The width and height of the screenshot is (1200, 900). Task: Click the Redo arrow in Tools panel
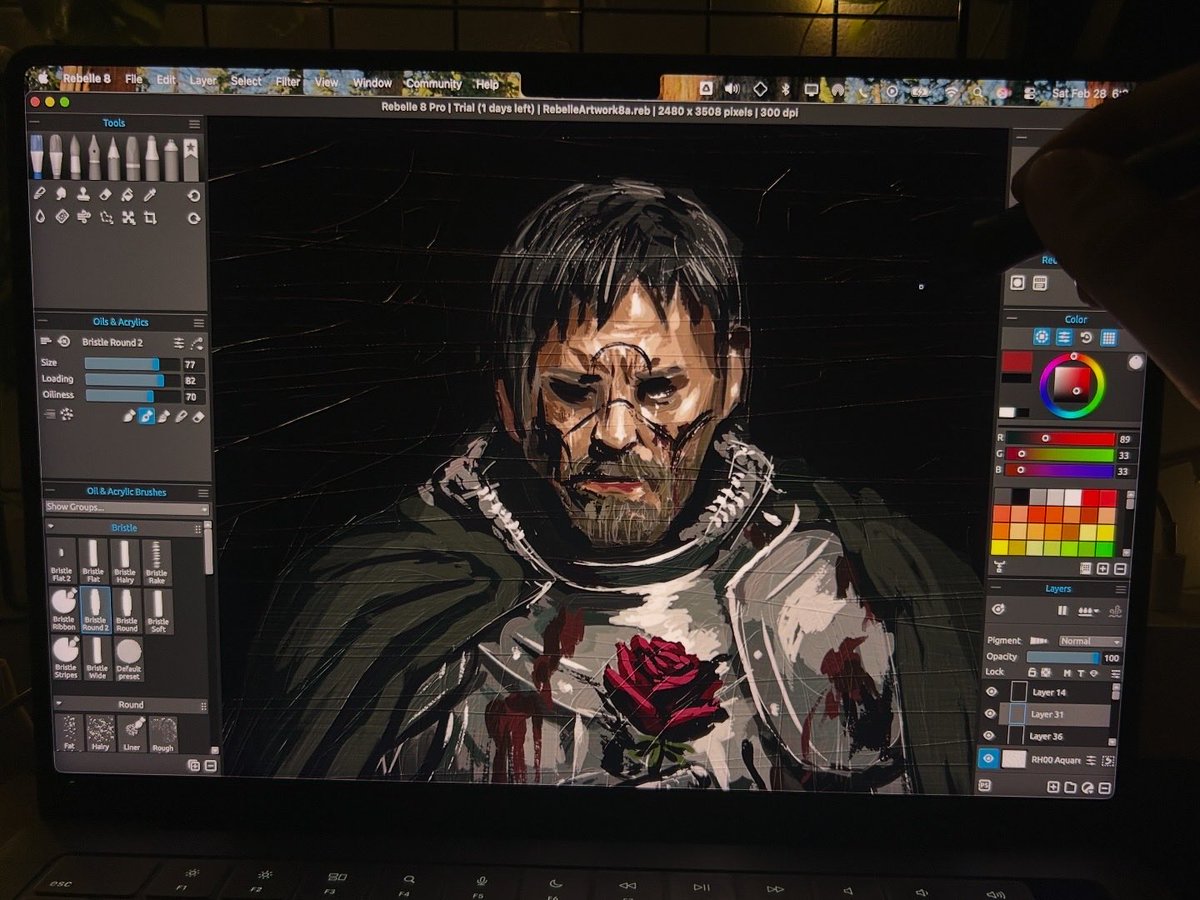194,218
